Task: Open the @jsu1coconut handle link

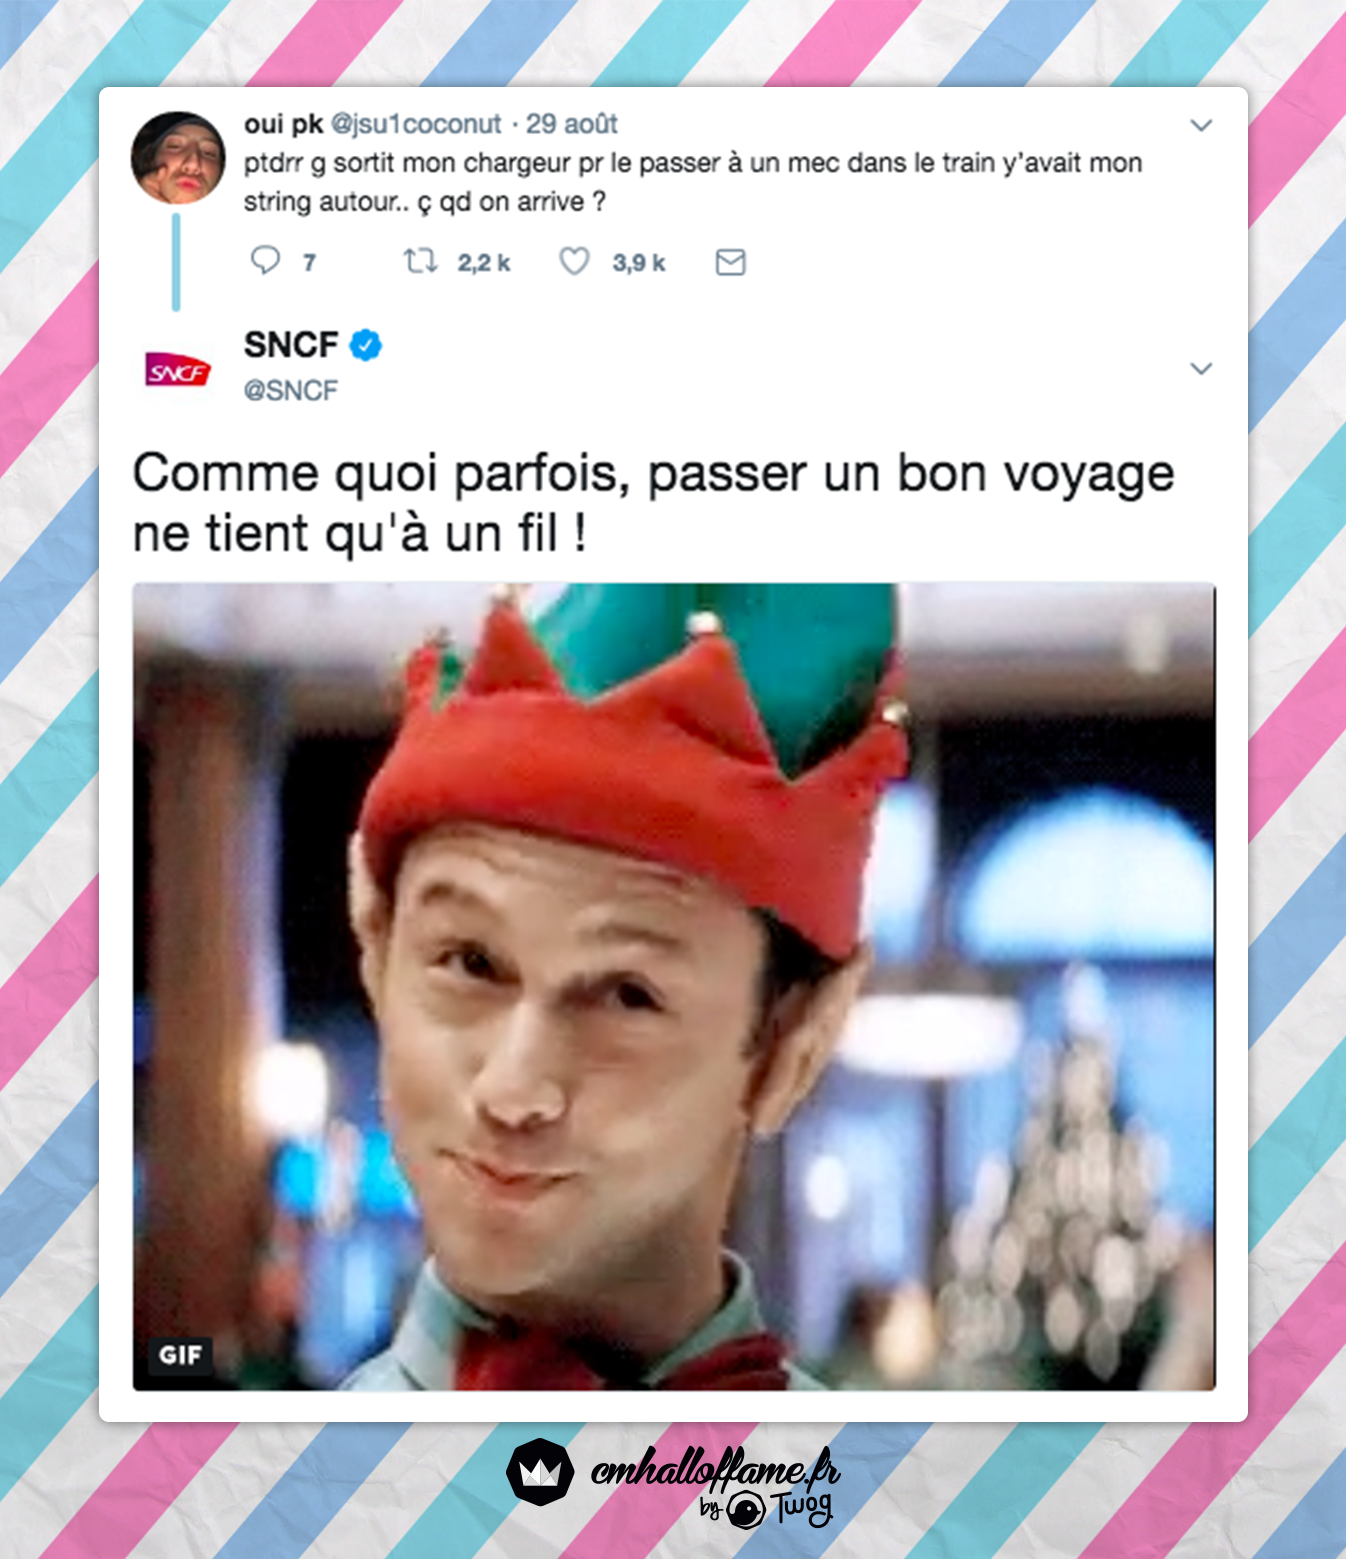Action: [x=416, y=124]
